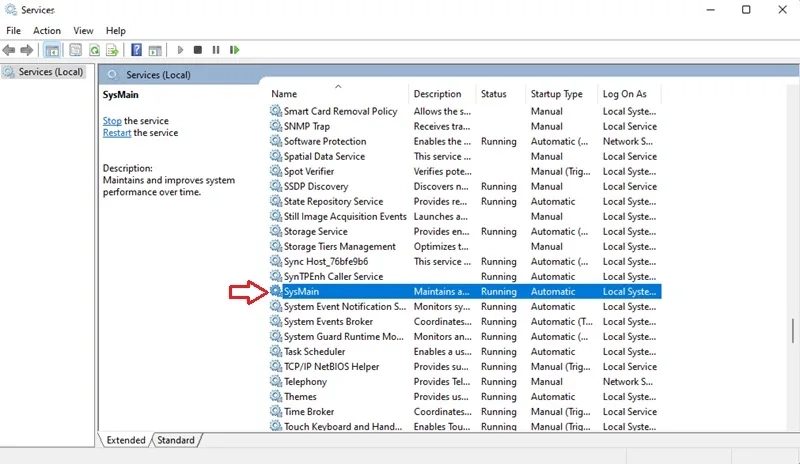
Task: Click the Refresh toolbar icon
Action: (x=94, y=50)
